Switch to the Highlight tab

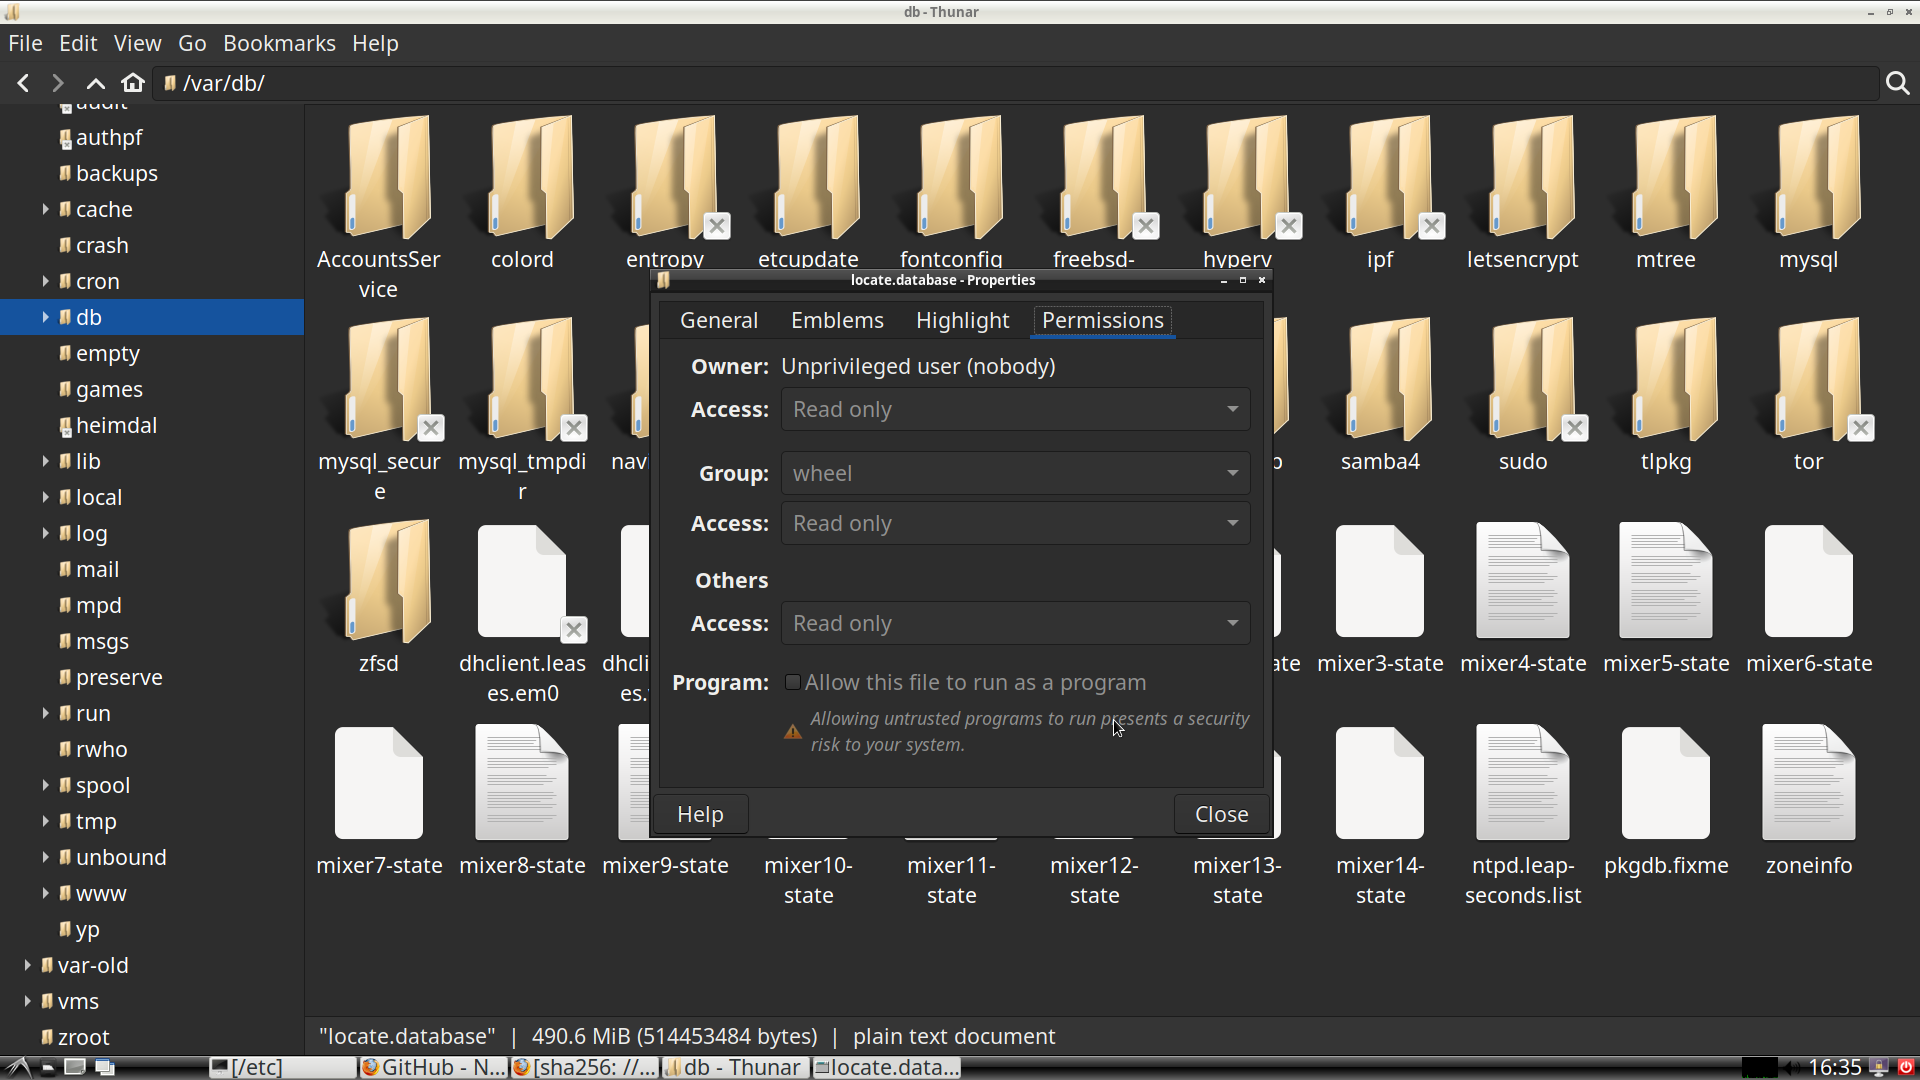click(x=962, y=320)
